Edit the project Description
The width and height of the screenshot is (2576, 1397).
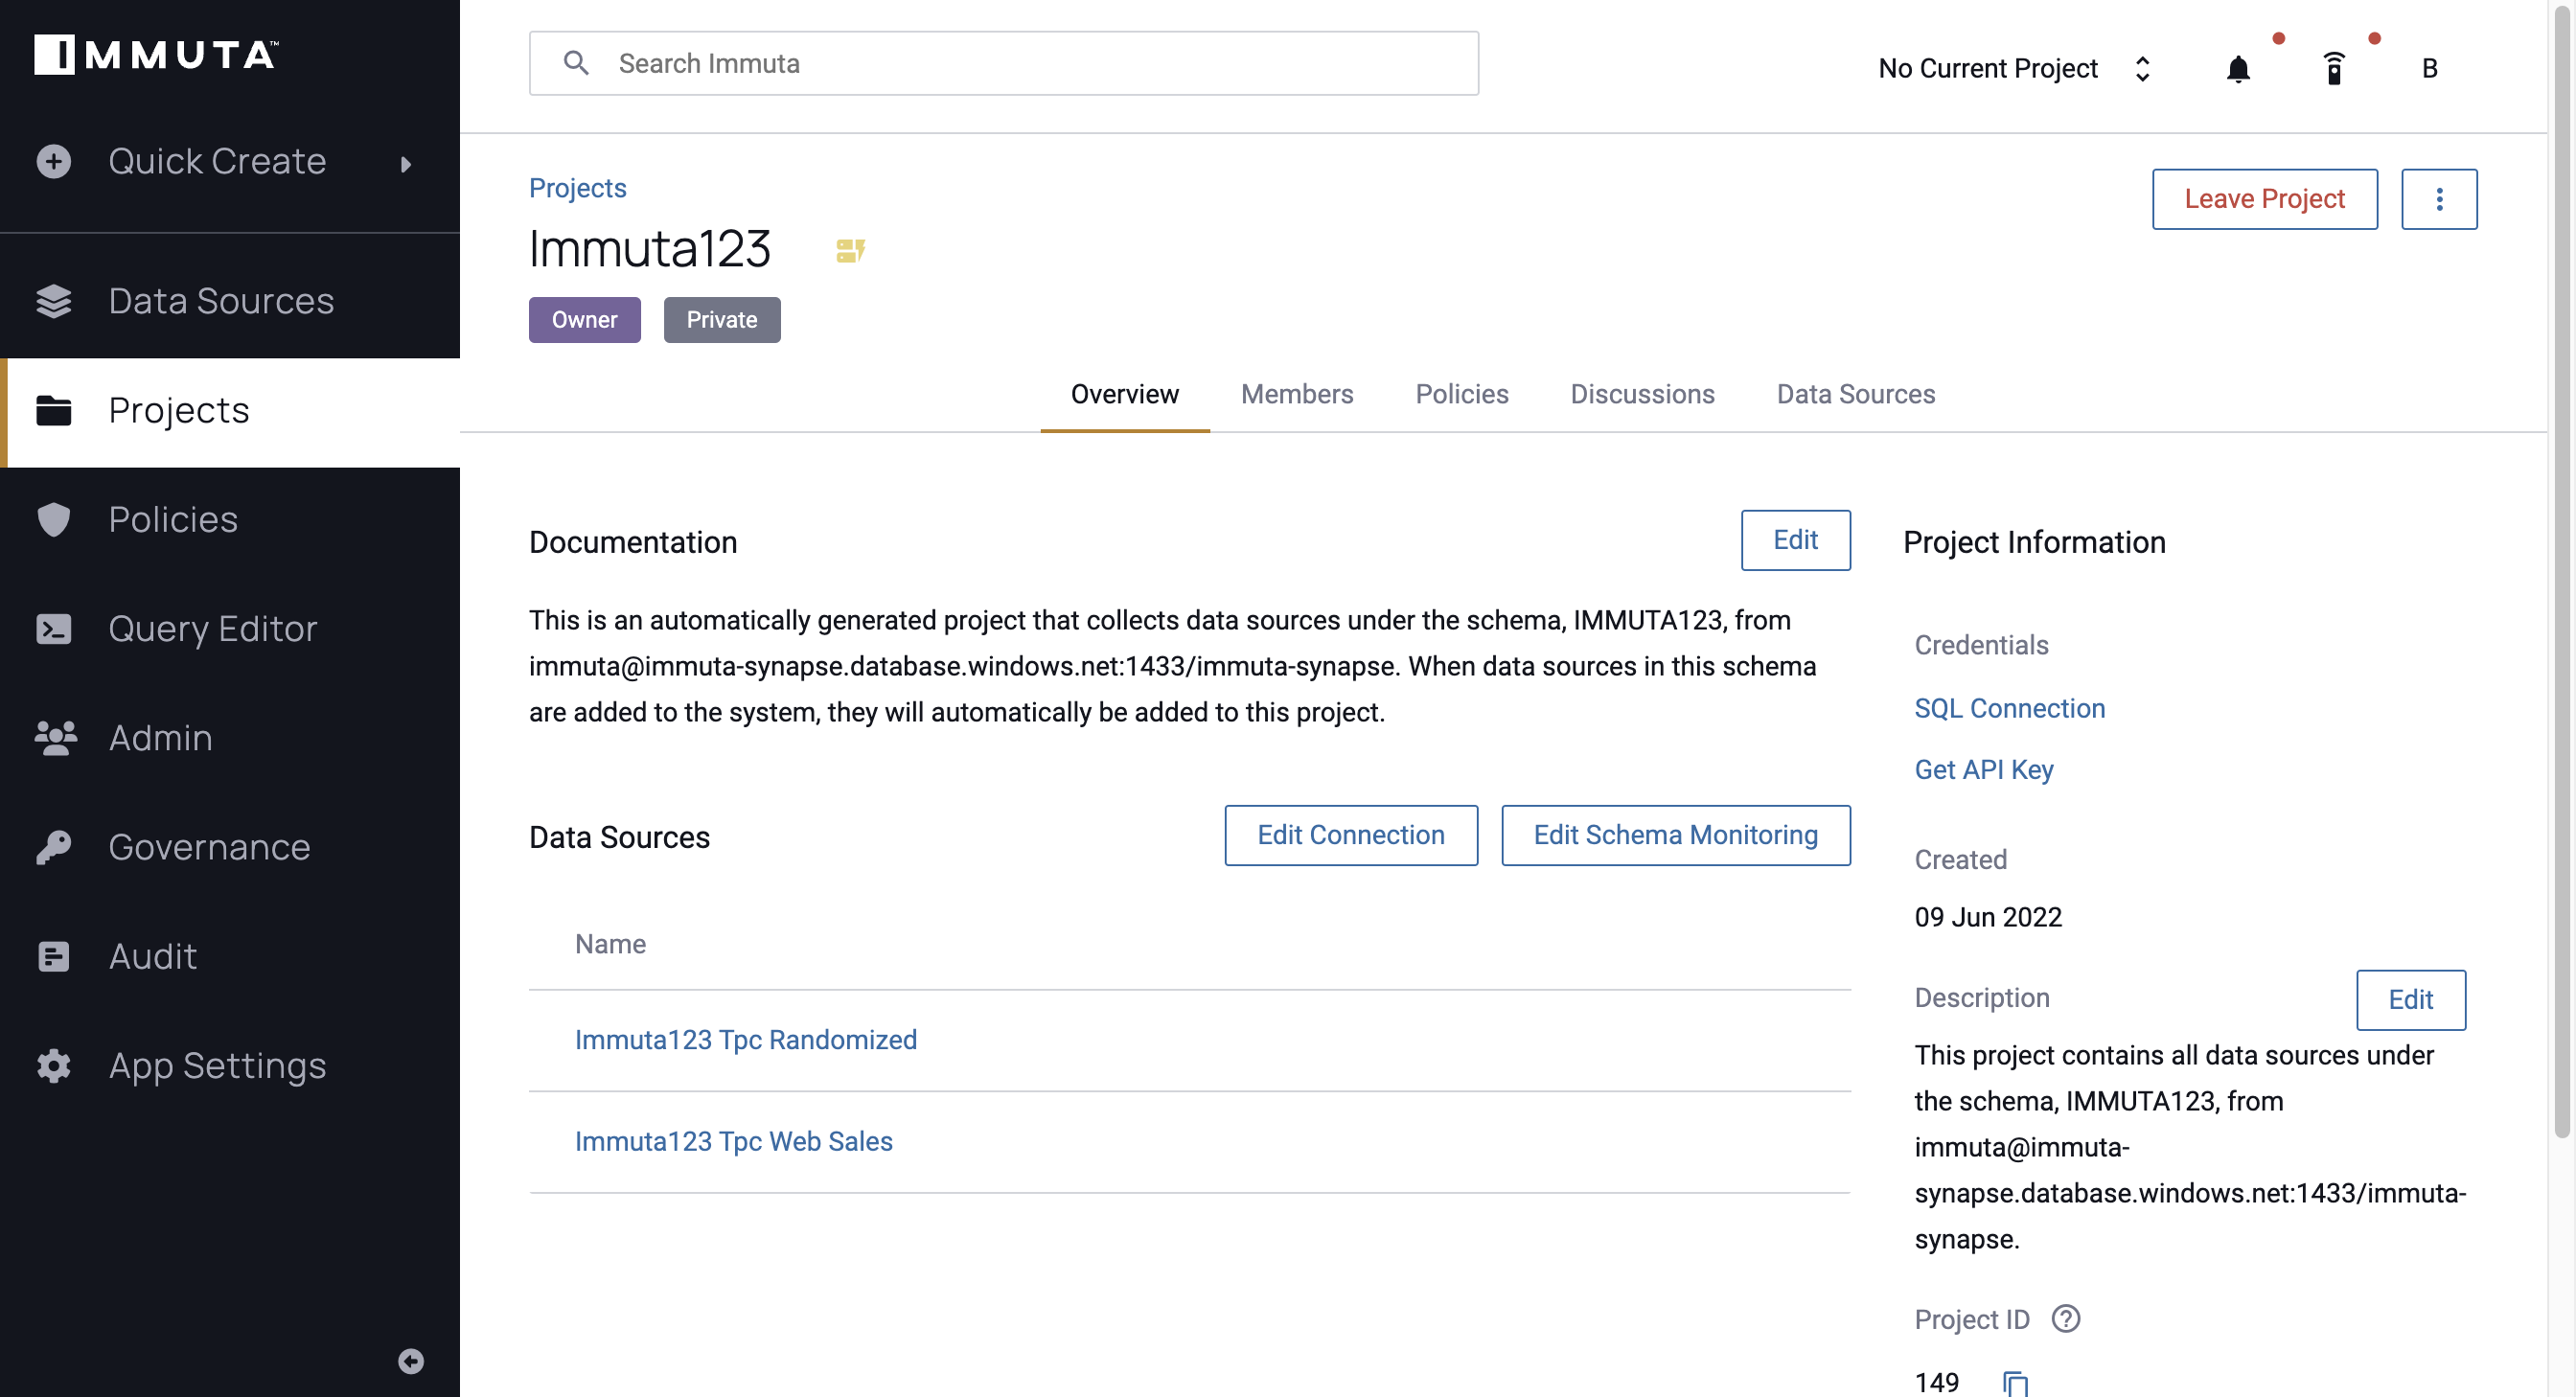(x=2411, y=1000)
